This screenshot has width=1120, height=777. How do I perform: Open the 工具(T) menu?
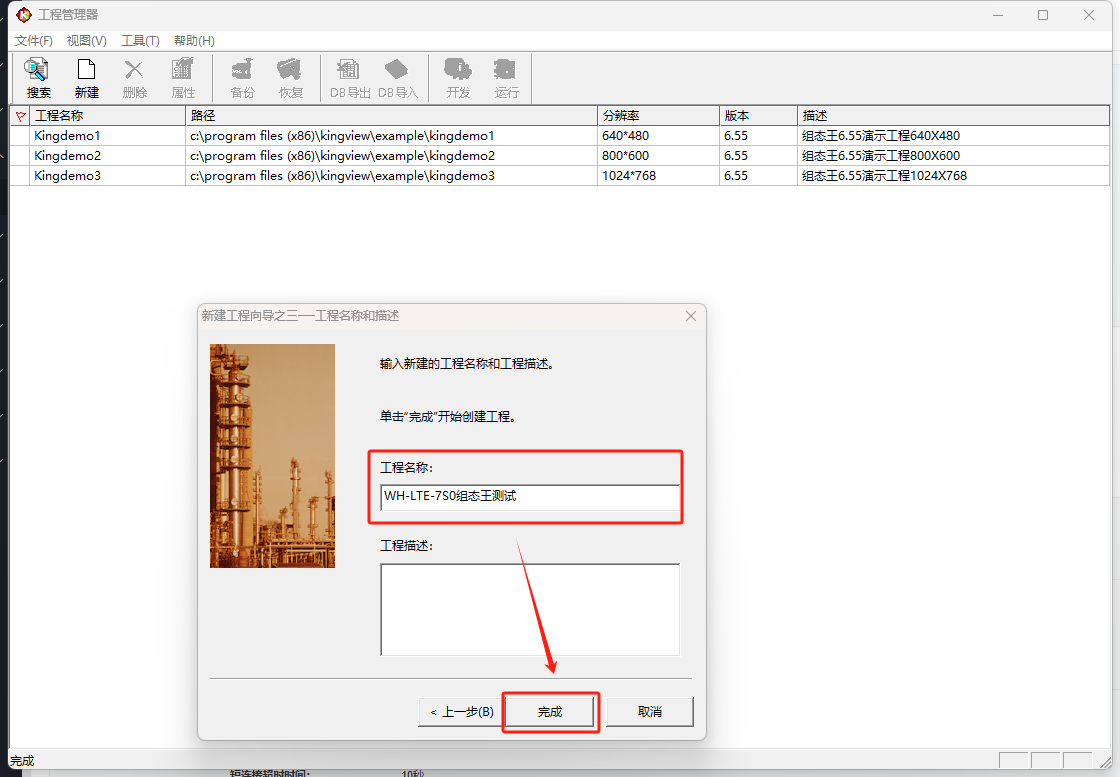140,41
